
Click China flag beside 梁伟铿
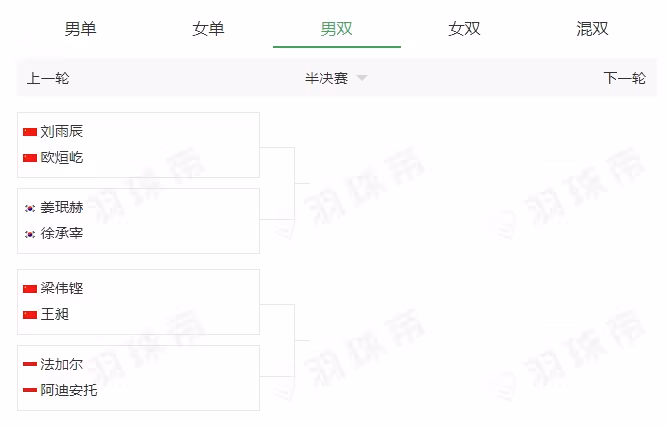[30, 289]
